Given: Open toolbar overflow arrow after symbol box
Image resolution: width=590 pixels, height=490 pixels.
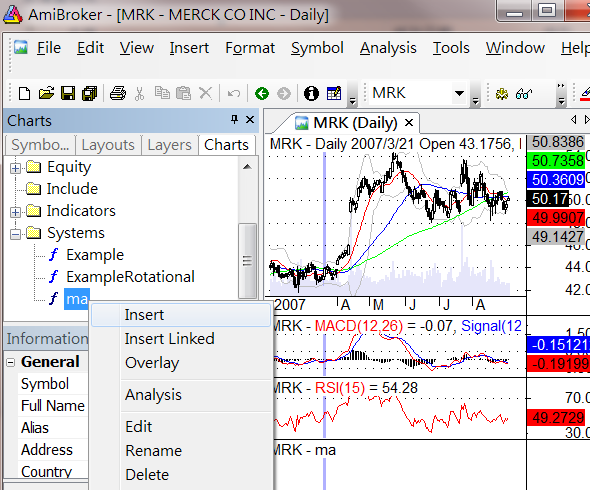Looking at the screenshot, I should coord(475,93).
